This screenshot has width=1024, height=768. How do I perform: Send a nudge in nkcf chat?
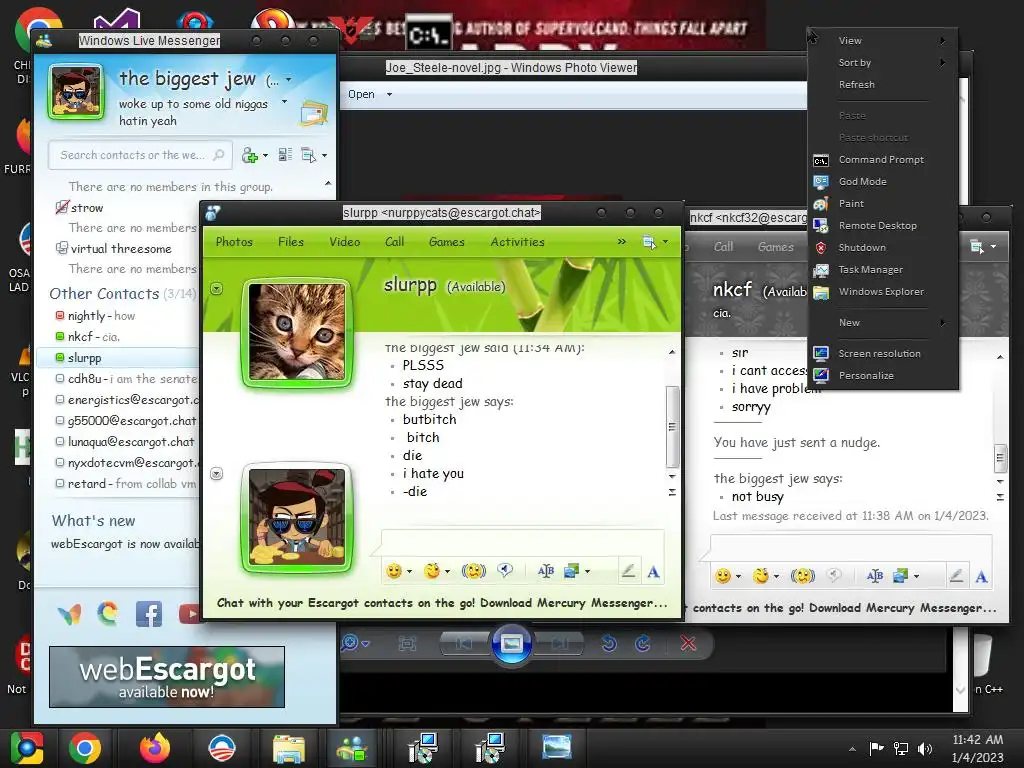coord(803,576)
